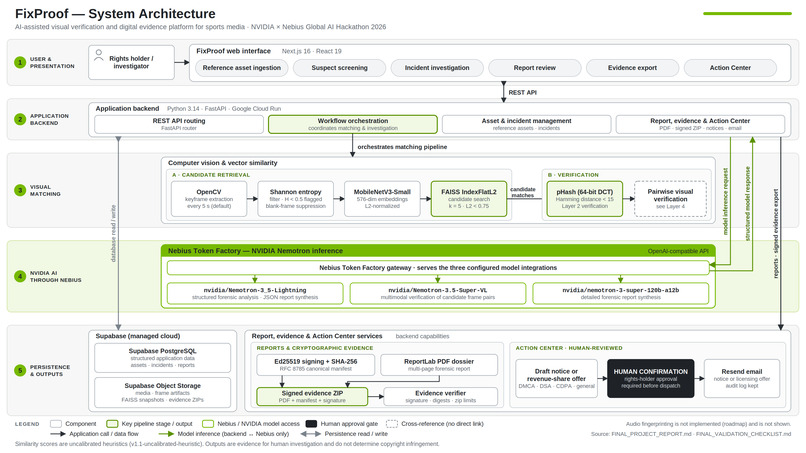Click the Report, evidence & Action Center backend box
This screenshot has height=453, width=806.
point(700,124)
